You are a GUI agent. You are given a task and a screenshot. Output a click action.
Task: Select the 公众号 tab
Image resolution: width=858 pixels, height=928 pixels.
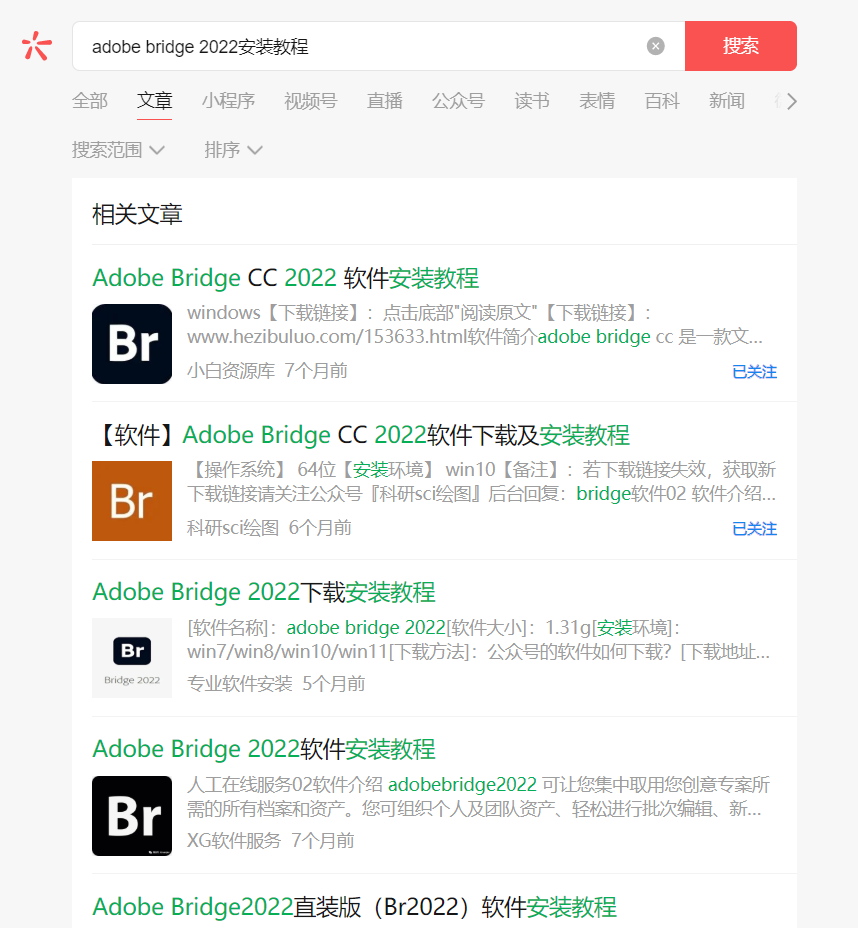(458, 101)
